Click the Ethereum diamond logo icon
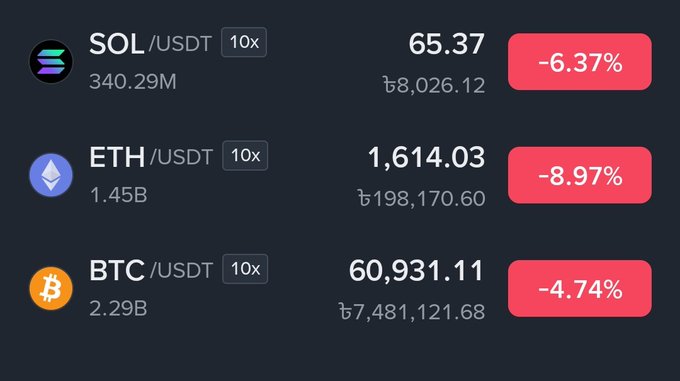 [x=51, y=175]
